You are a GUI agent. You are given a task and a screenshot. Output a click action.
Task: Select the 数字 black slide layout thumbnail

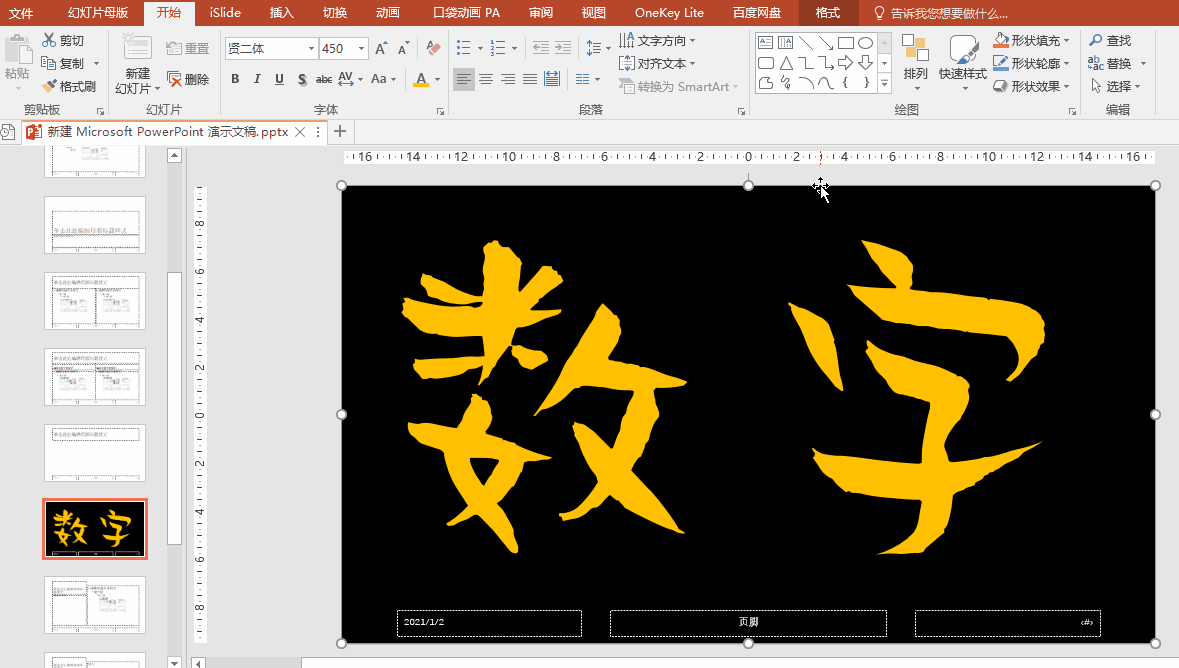click(95, 528)
